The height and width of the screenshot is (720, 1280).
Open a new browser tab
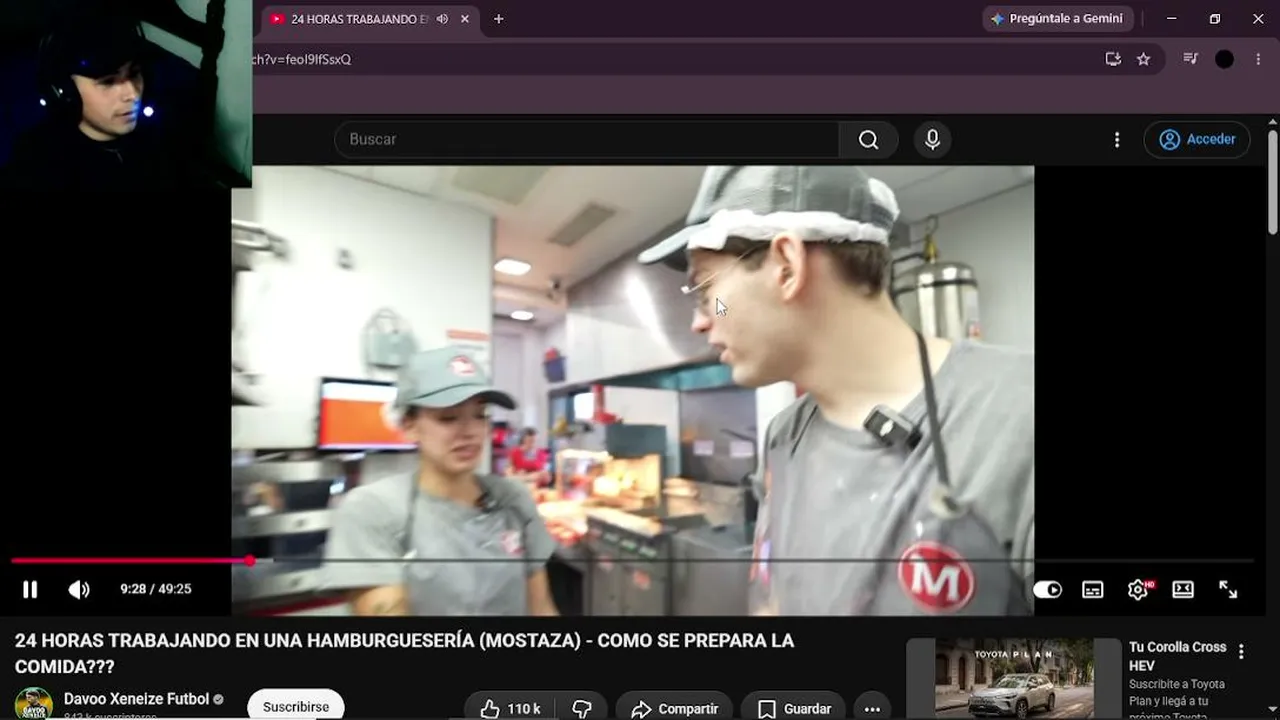499,19
